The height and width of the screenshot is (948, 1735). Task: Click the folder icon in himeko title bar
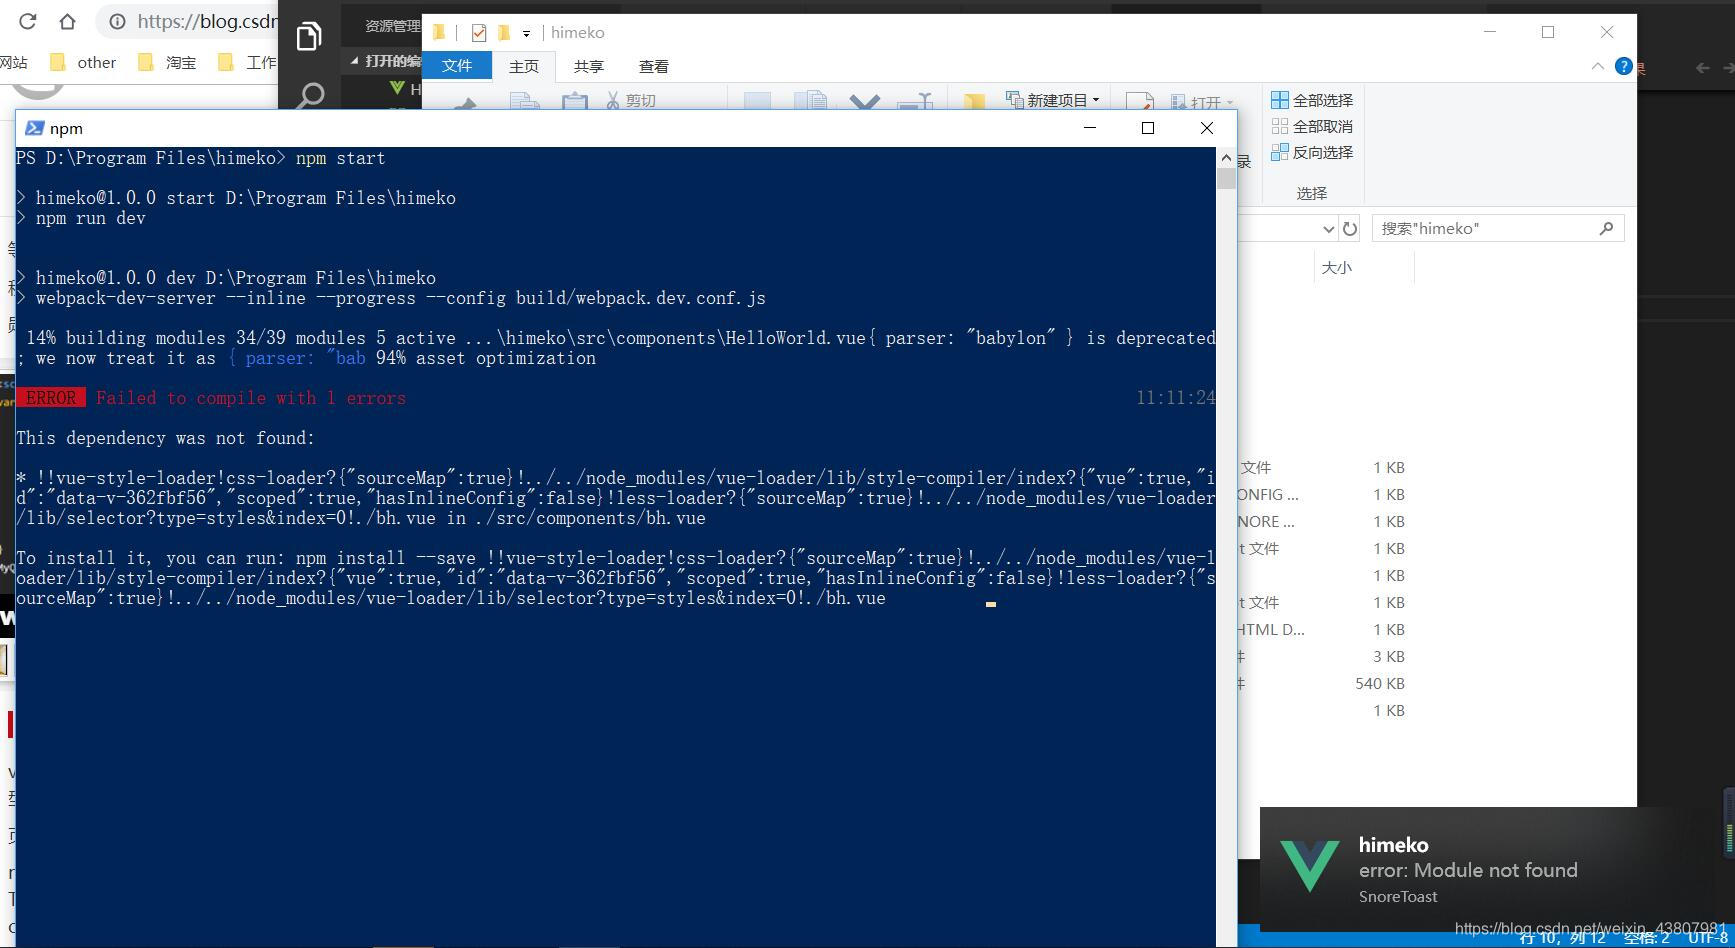tap(438, 32)
